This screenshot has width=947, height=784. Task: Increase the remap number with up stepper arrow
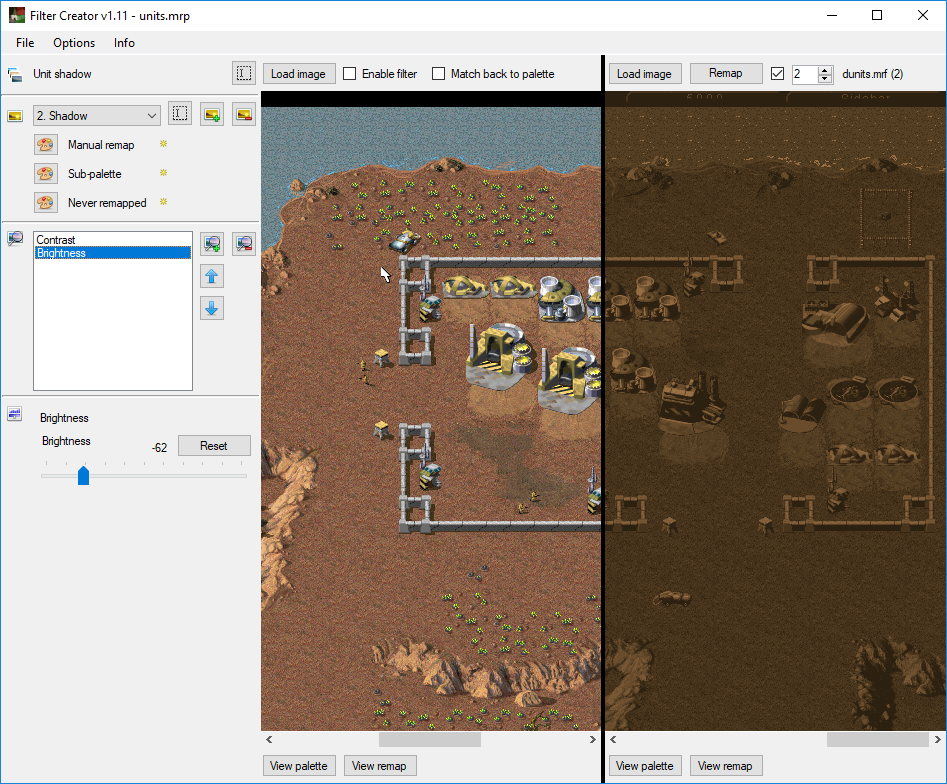(x=824, y=69)
